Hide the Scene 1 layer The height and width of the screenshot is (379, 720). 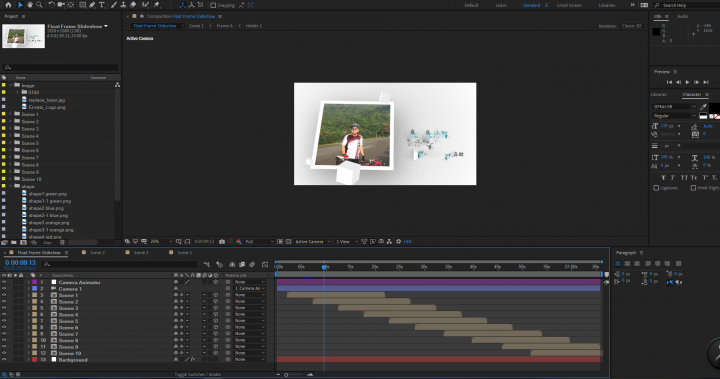pos(4,295)
